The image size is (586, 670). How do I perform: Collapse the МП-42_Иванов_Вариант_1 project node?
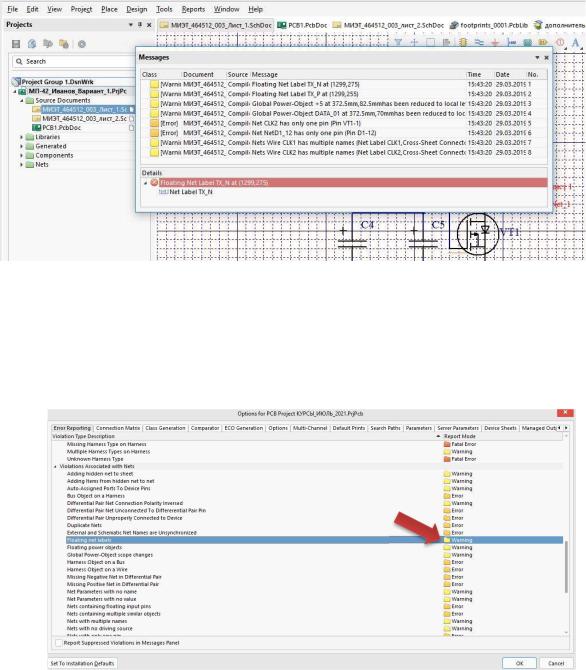click(15, 91)
